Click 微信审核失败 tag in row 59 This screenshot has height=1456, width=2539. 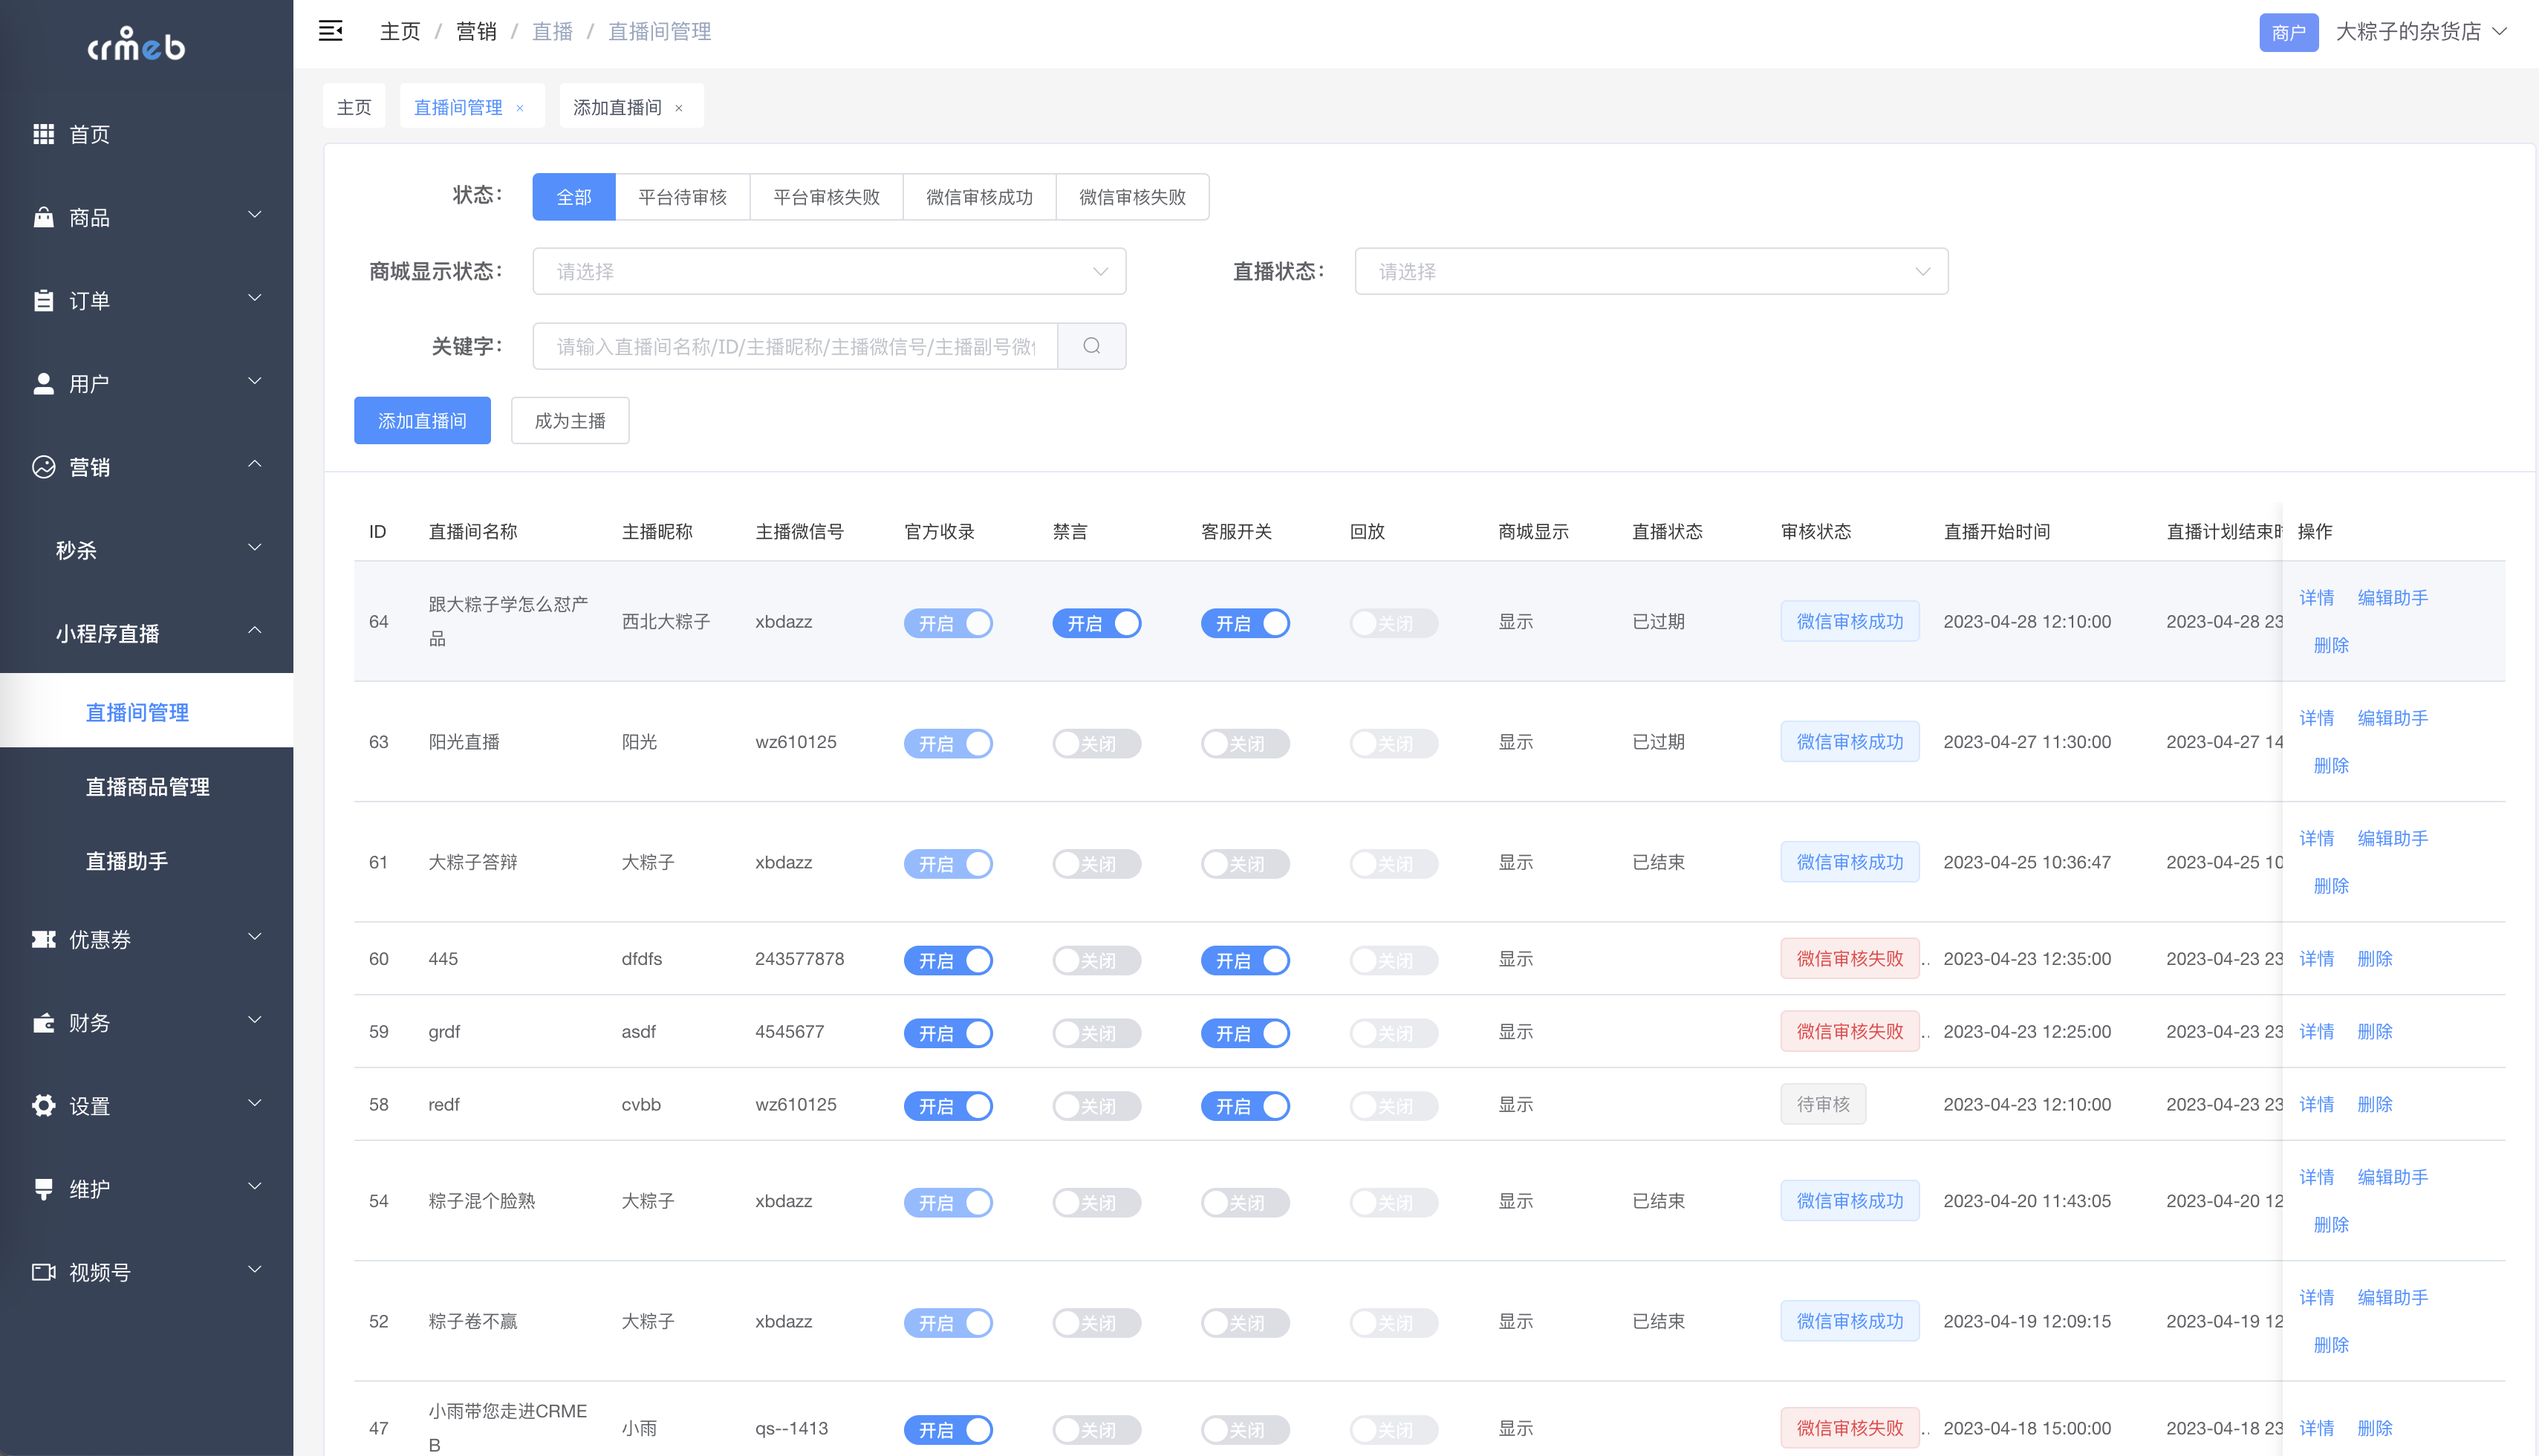[1850, 1031]
